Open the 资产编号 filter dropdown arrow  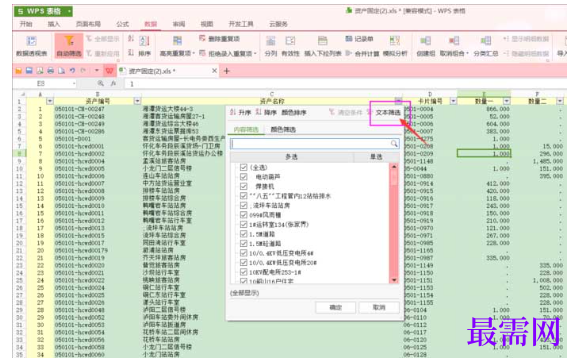[x=137, y=101]
